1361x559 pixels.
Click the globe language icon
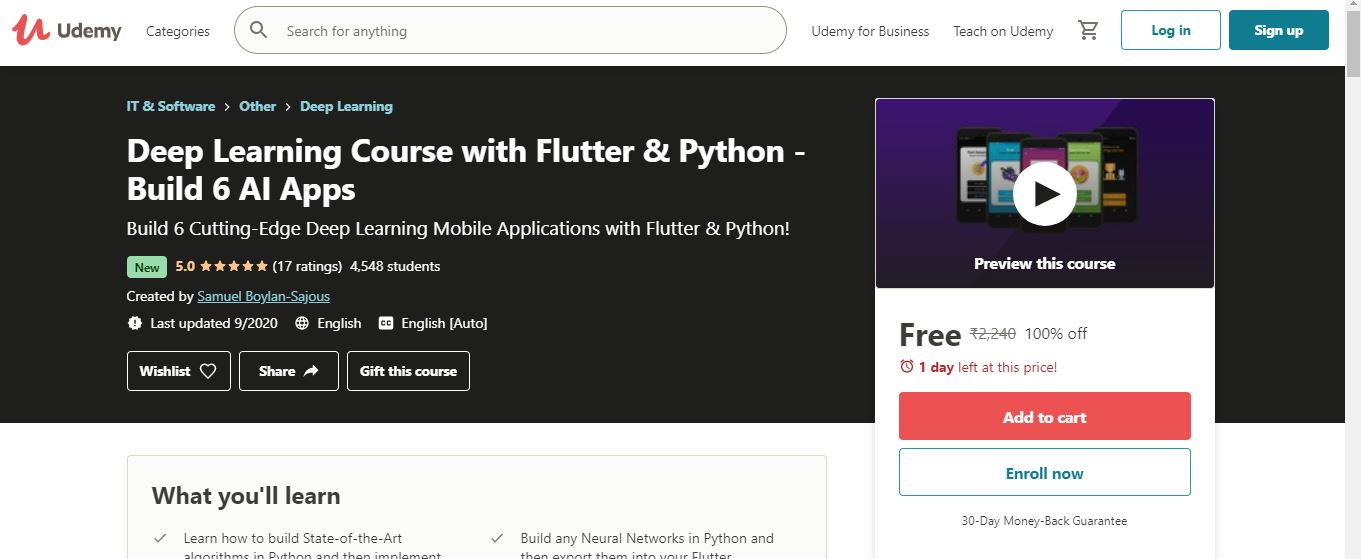301,323
